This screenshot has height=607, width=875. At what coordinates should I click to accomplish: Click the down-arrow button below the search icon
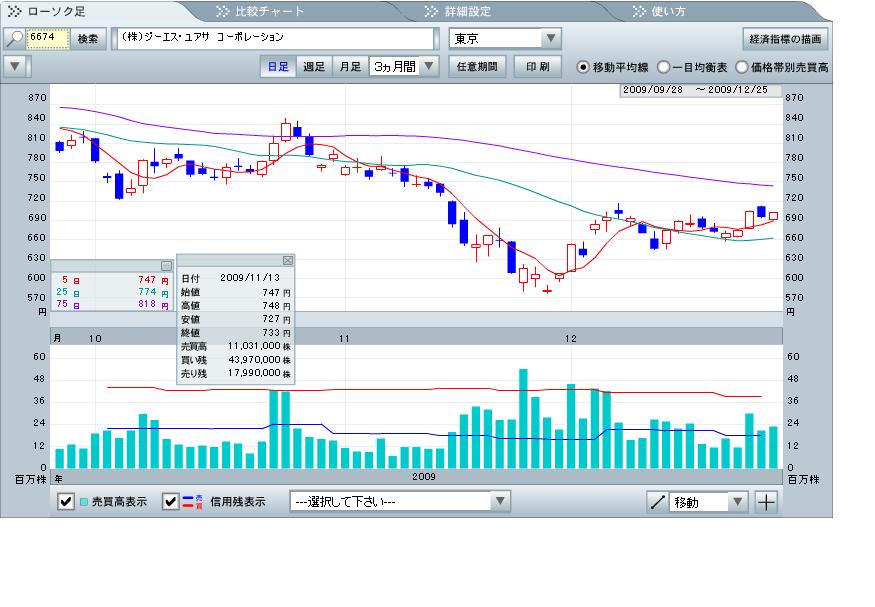coord(15,67)
